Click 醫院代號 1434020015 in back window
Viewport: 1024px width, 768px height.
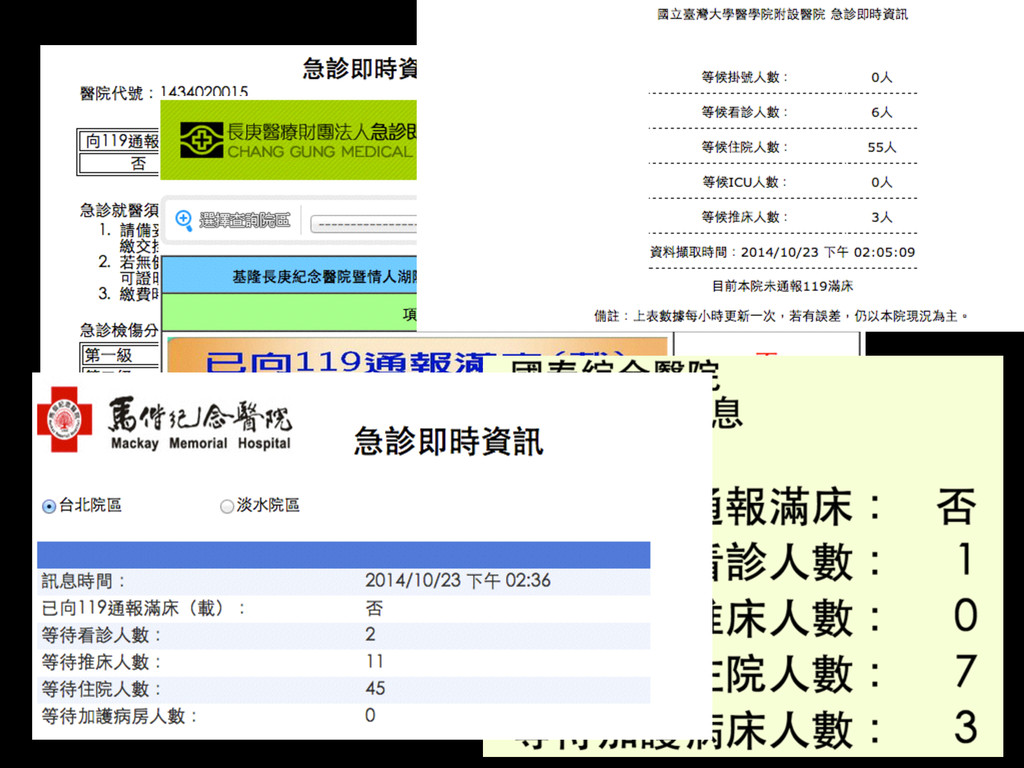click(x=164, y=92)
